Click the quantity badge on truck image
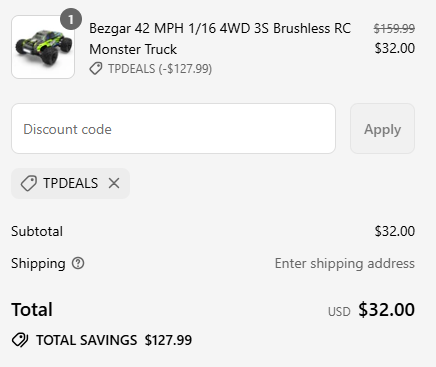Image resolution: width=436 pixels, height=367 pixels. [71, 20]
